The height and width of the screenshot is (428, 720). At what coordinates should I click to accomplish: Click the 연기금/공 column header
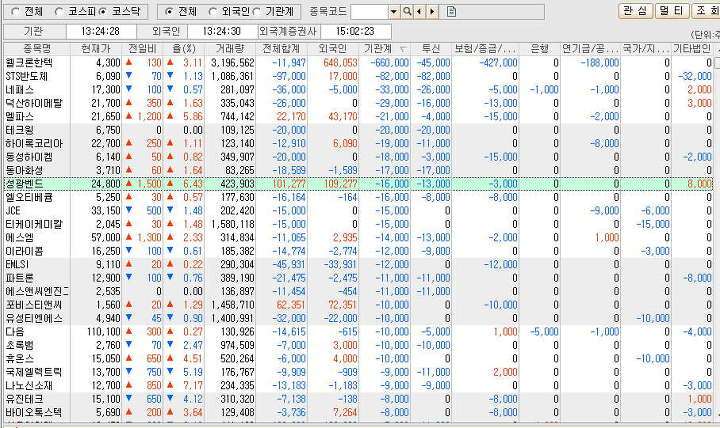[x=590, y=48]
